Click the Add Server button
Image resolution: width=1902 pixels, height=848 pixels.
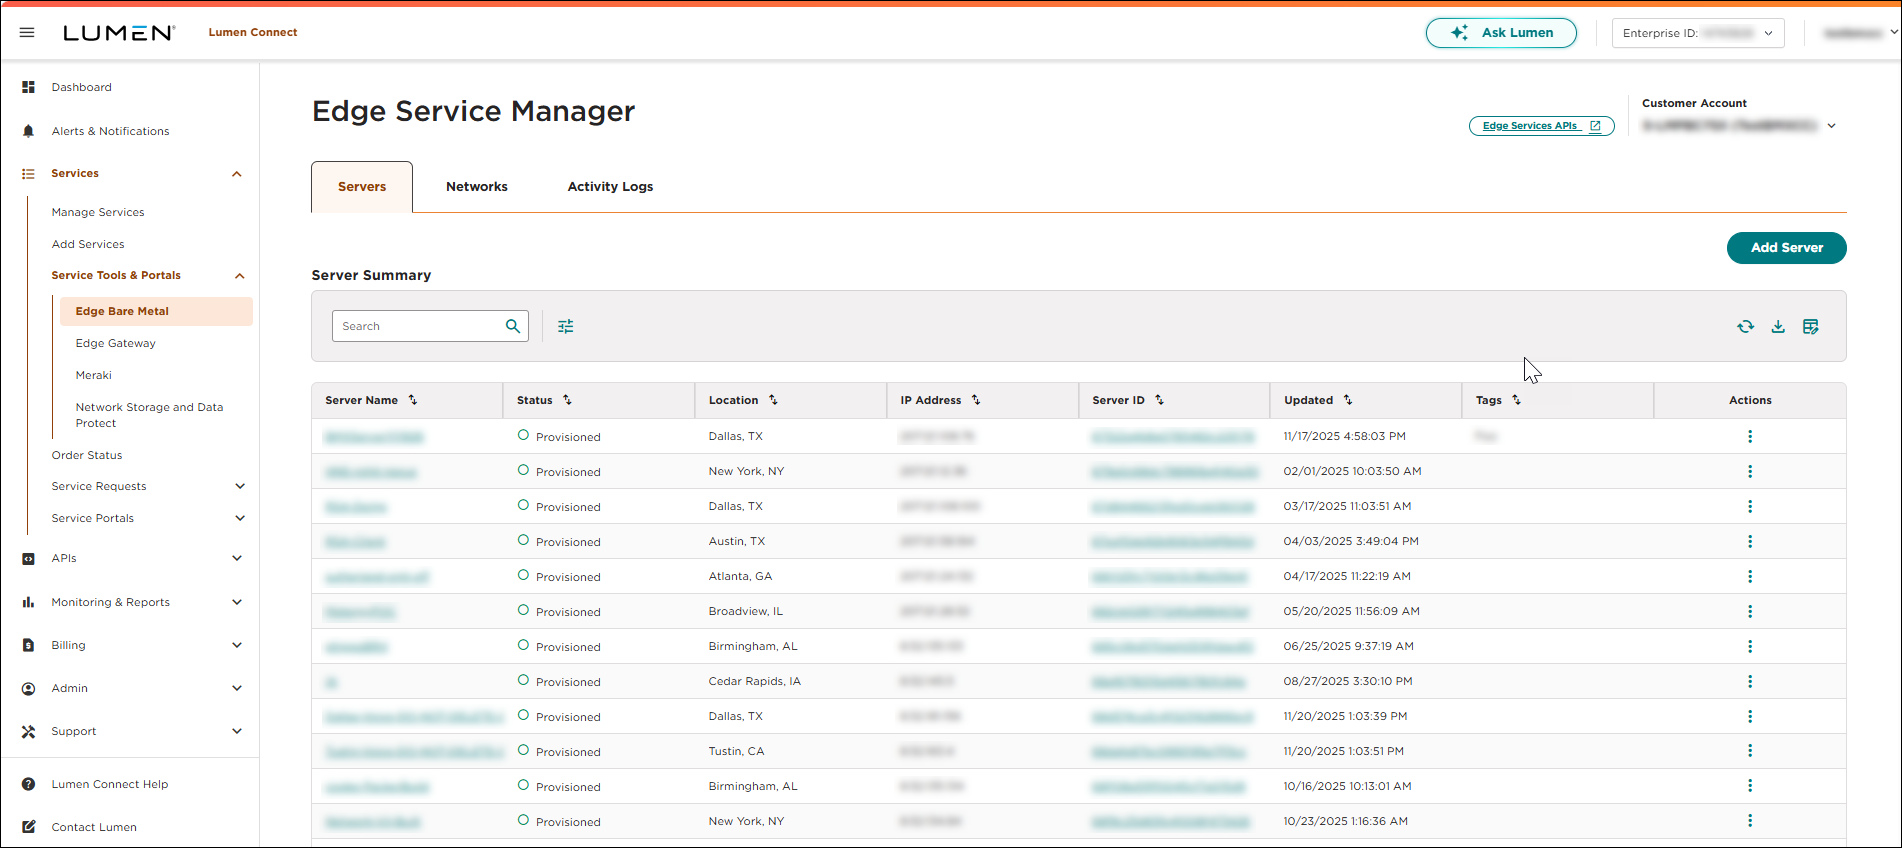pyautogui.click(x=1786, y=248)
